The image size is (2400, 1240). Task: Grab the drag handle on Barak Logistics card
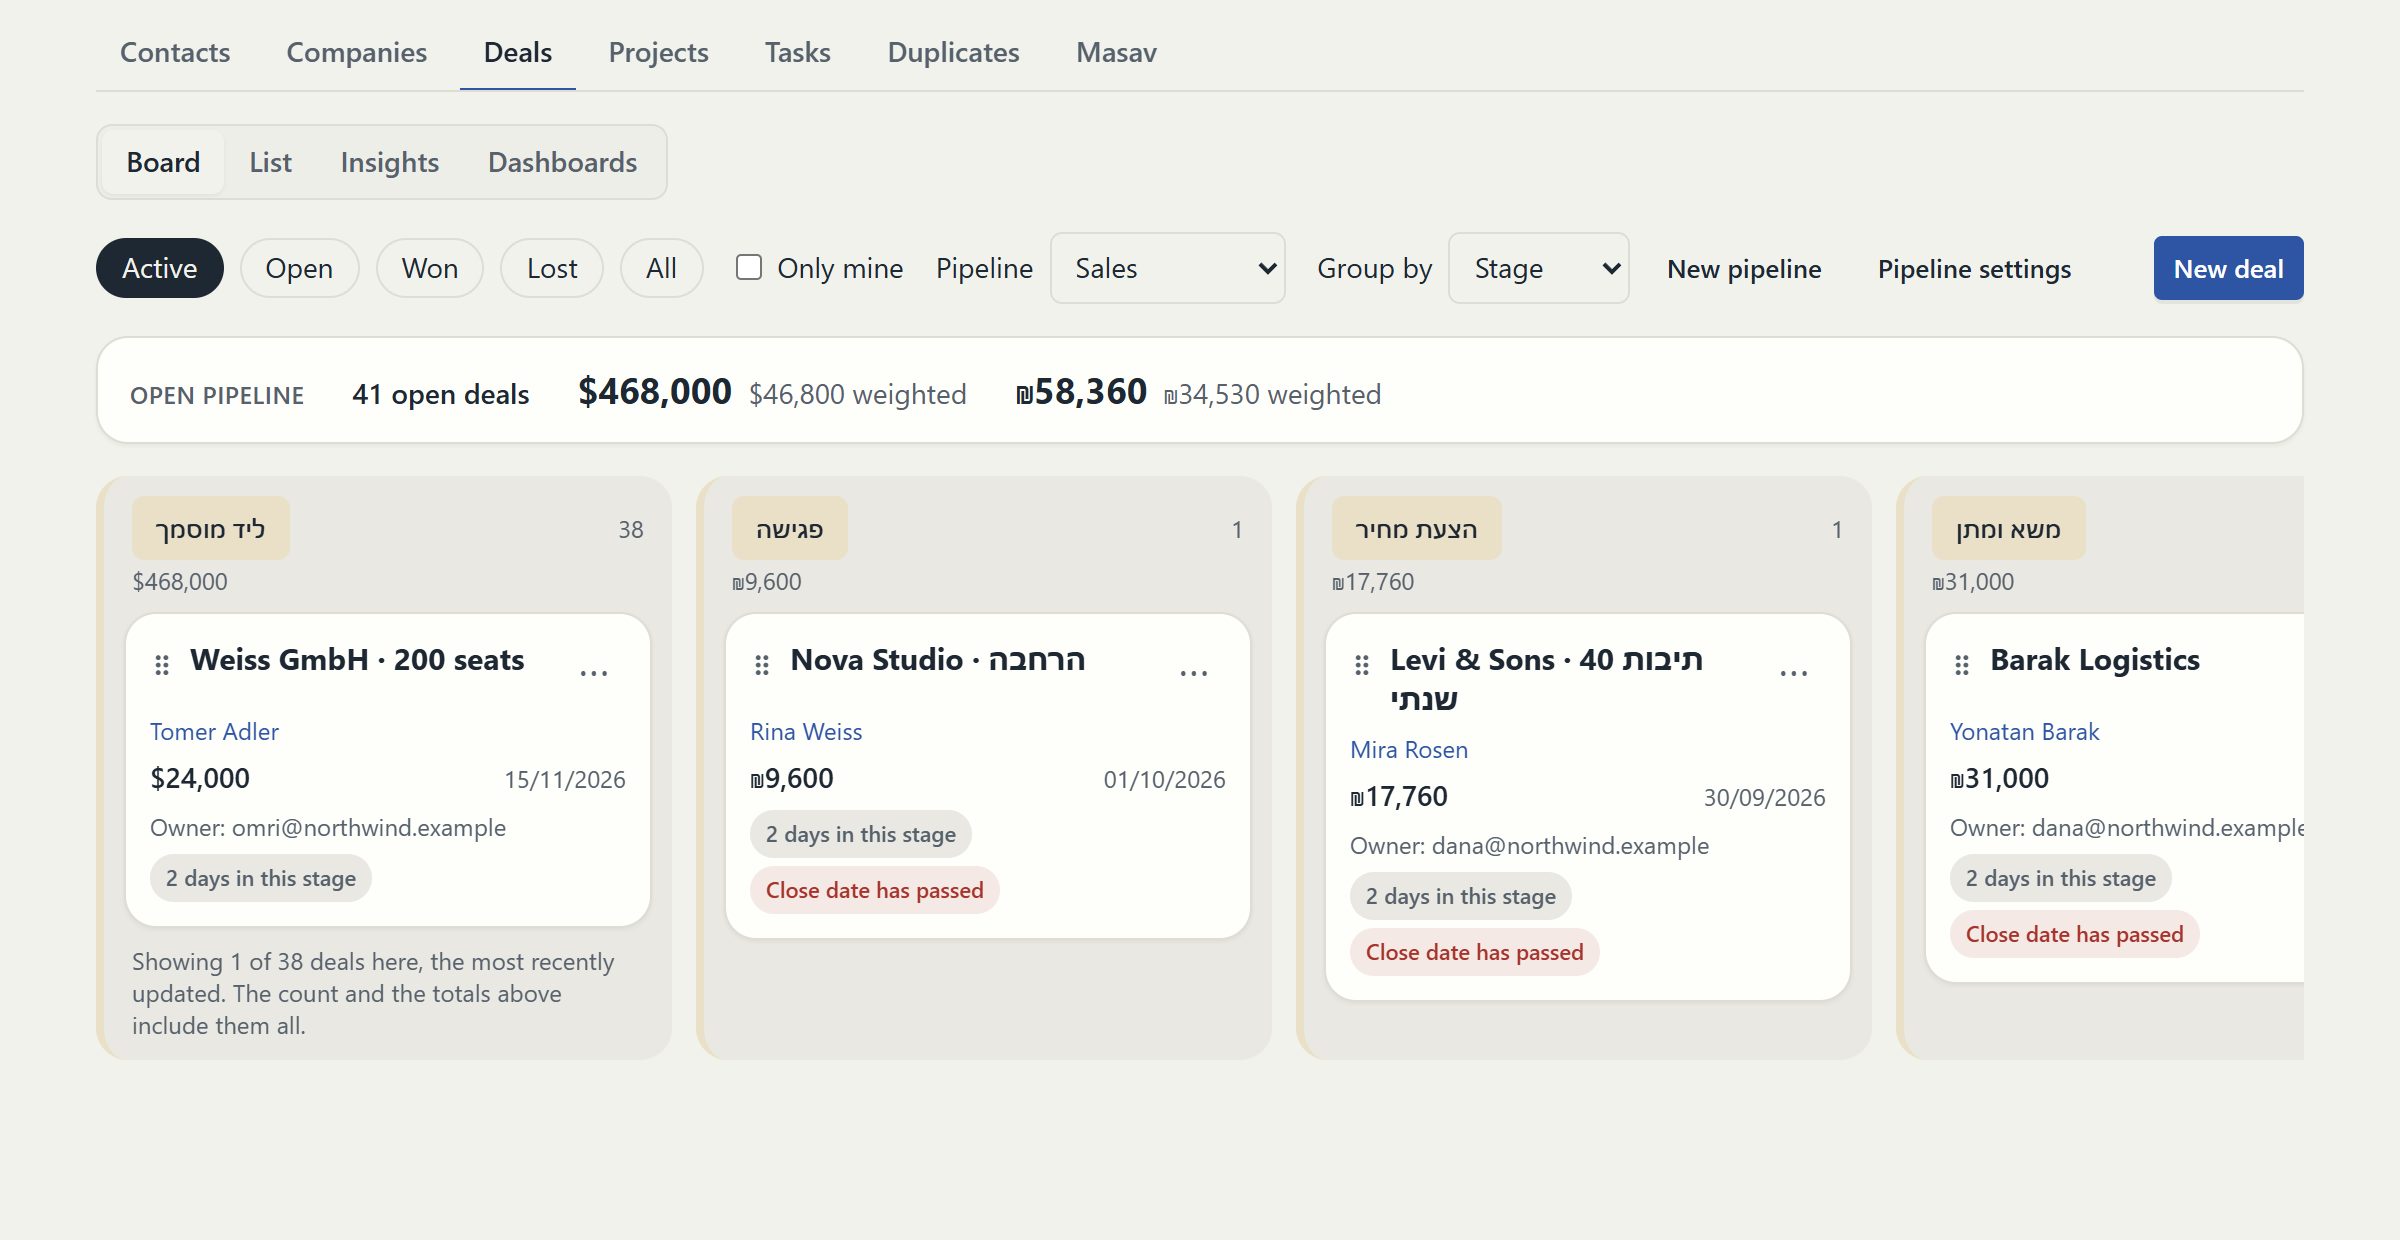click(1962, 665)
